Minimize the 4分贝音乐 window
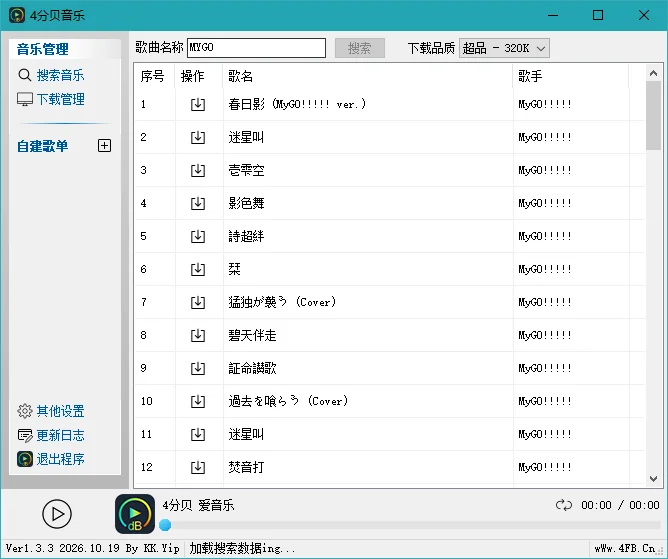Image resolution: width=668 pixels, height=559 pixels. (x=553, y=15)
